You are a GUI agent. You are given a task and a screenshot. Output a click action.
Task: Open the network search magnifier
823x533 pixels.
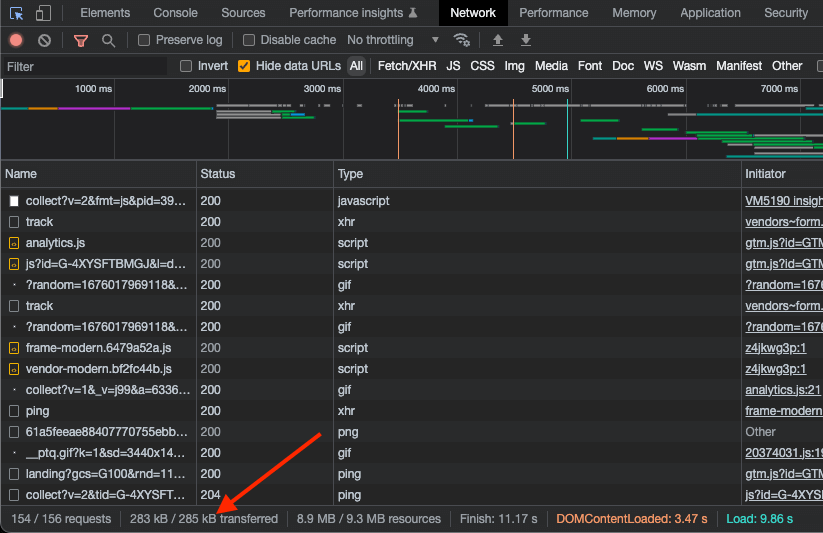[108, 40]
